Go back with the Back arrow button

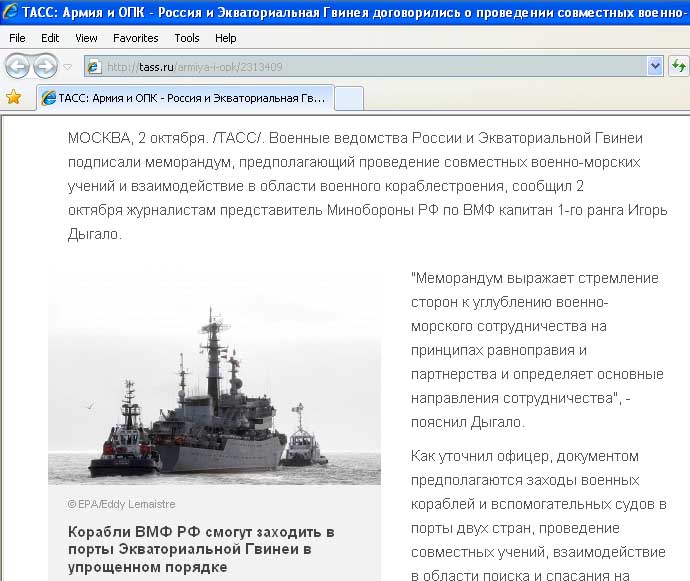tap(17, 66)
